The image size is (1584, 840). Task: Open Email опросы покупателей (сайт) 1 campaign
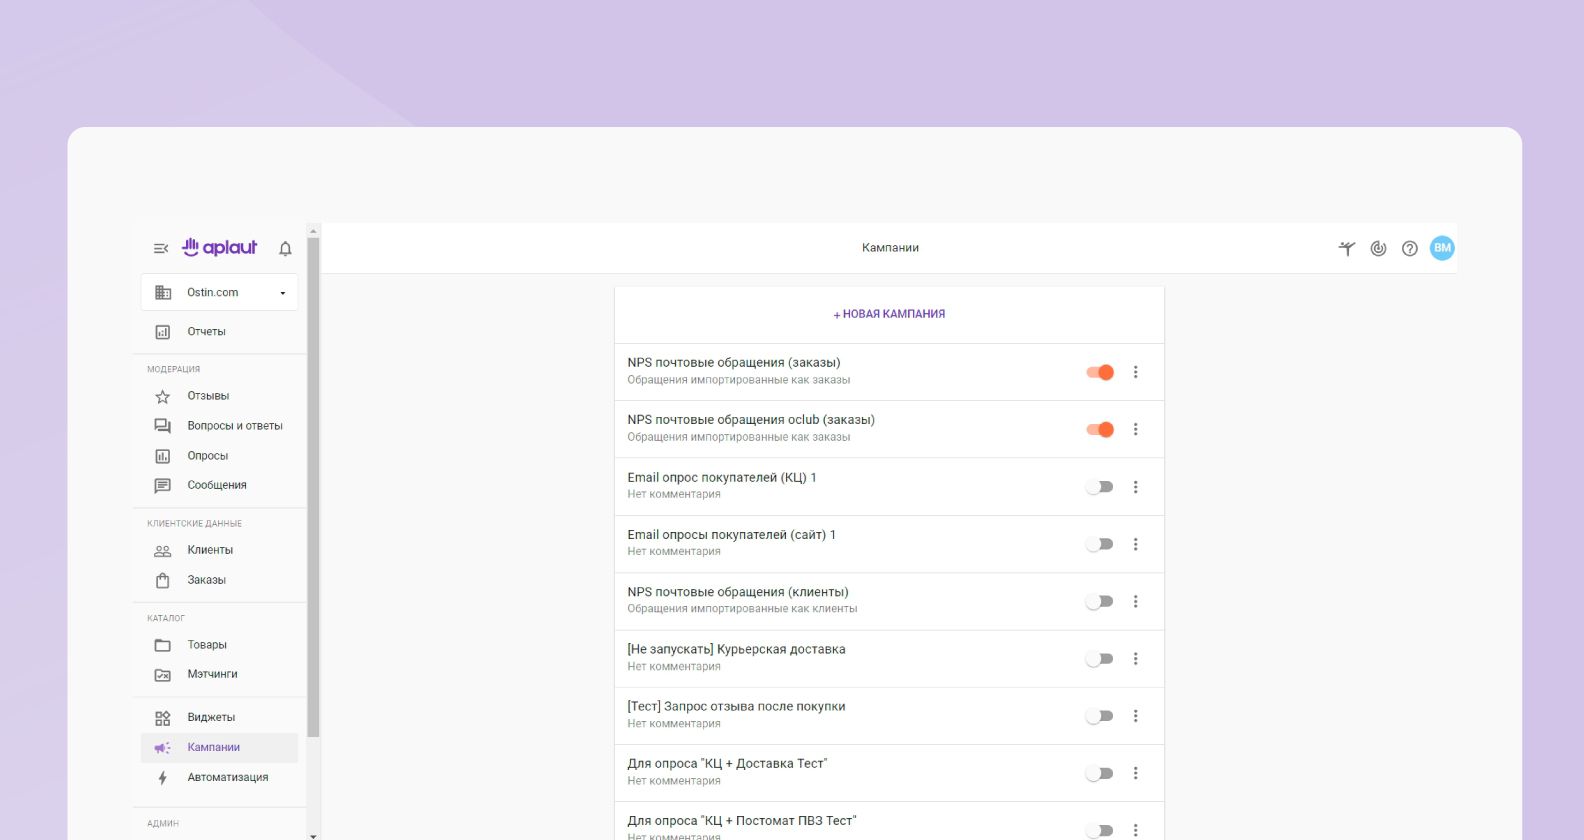[731, 535]
